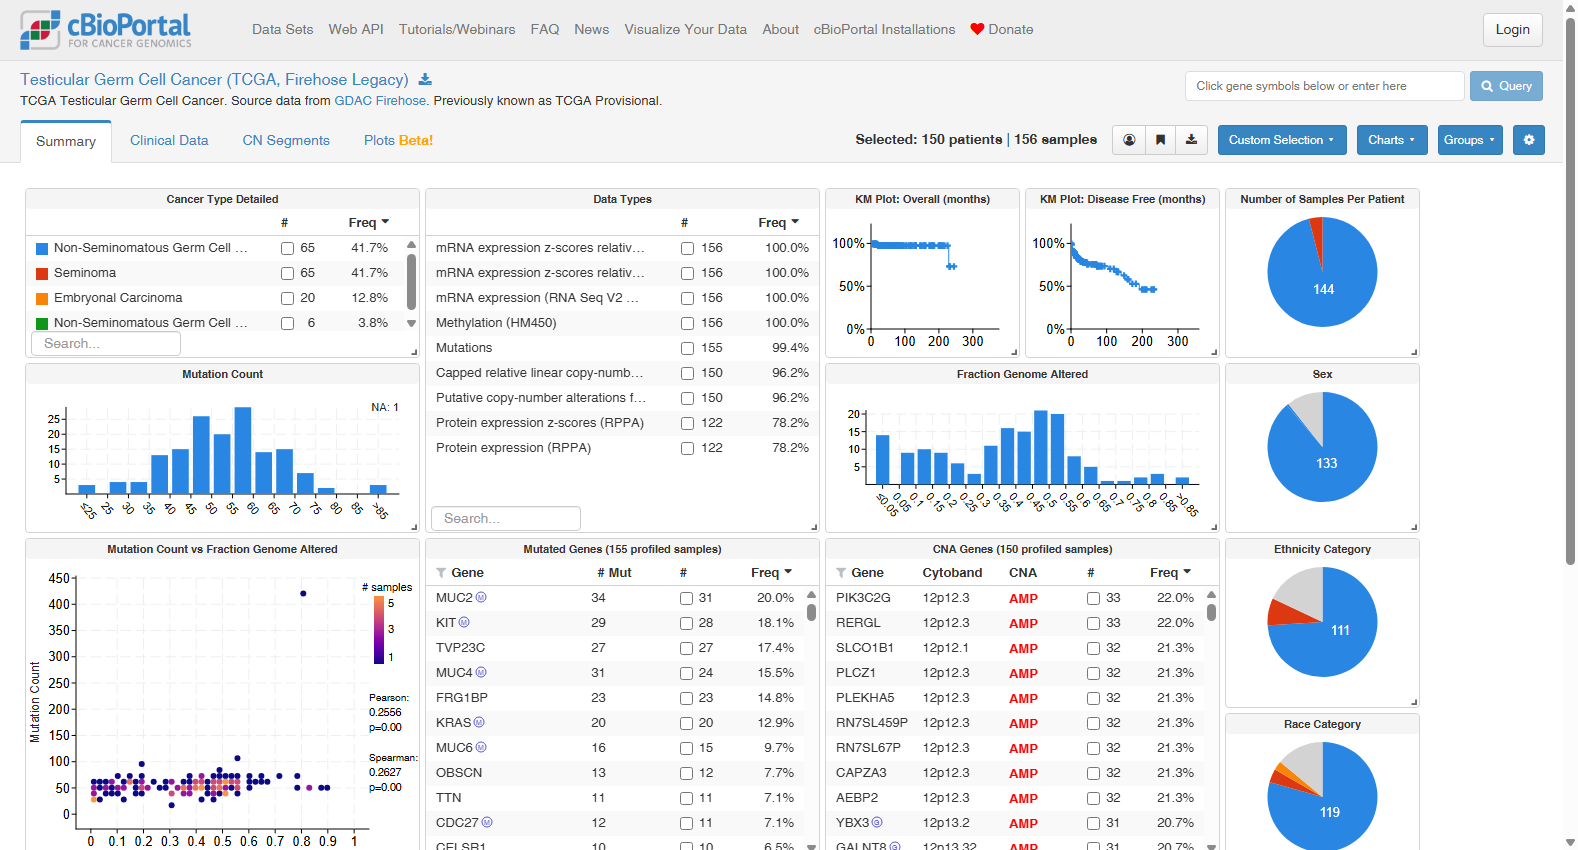
Task: Check the Protein expression (RPPA) checkbox
Action: pos(687,448)
